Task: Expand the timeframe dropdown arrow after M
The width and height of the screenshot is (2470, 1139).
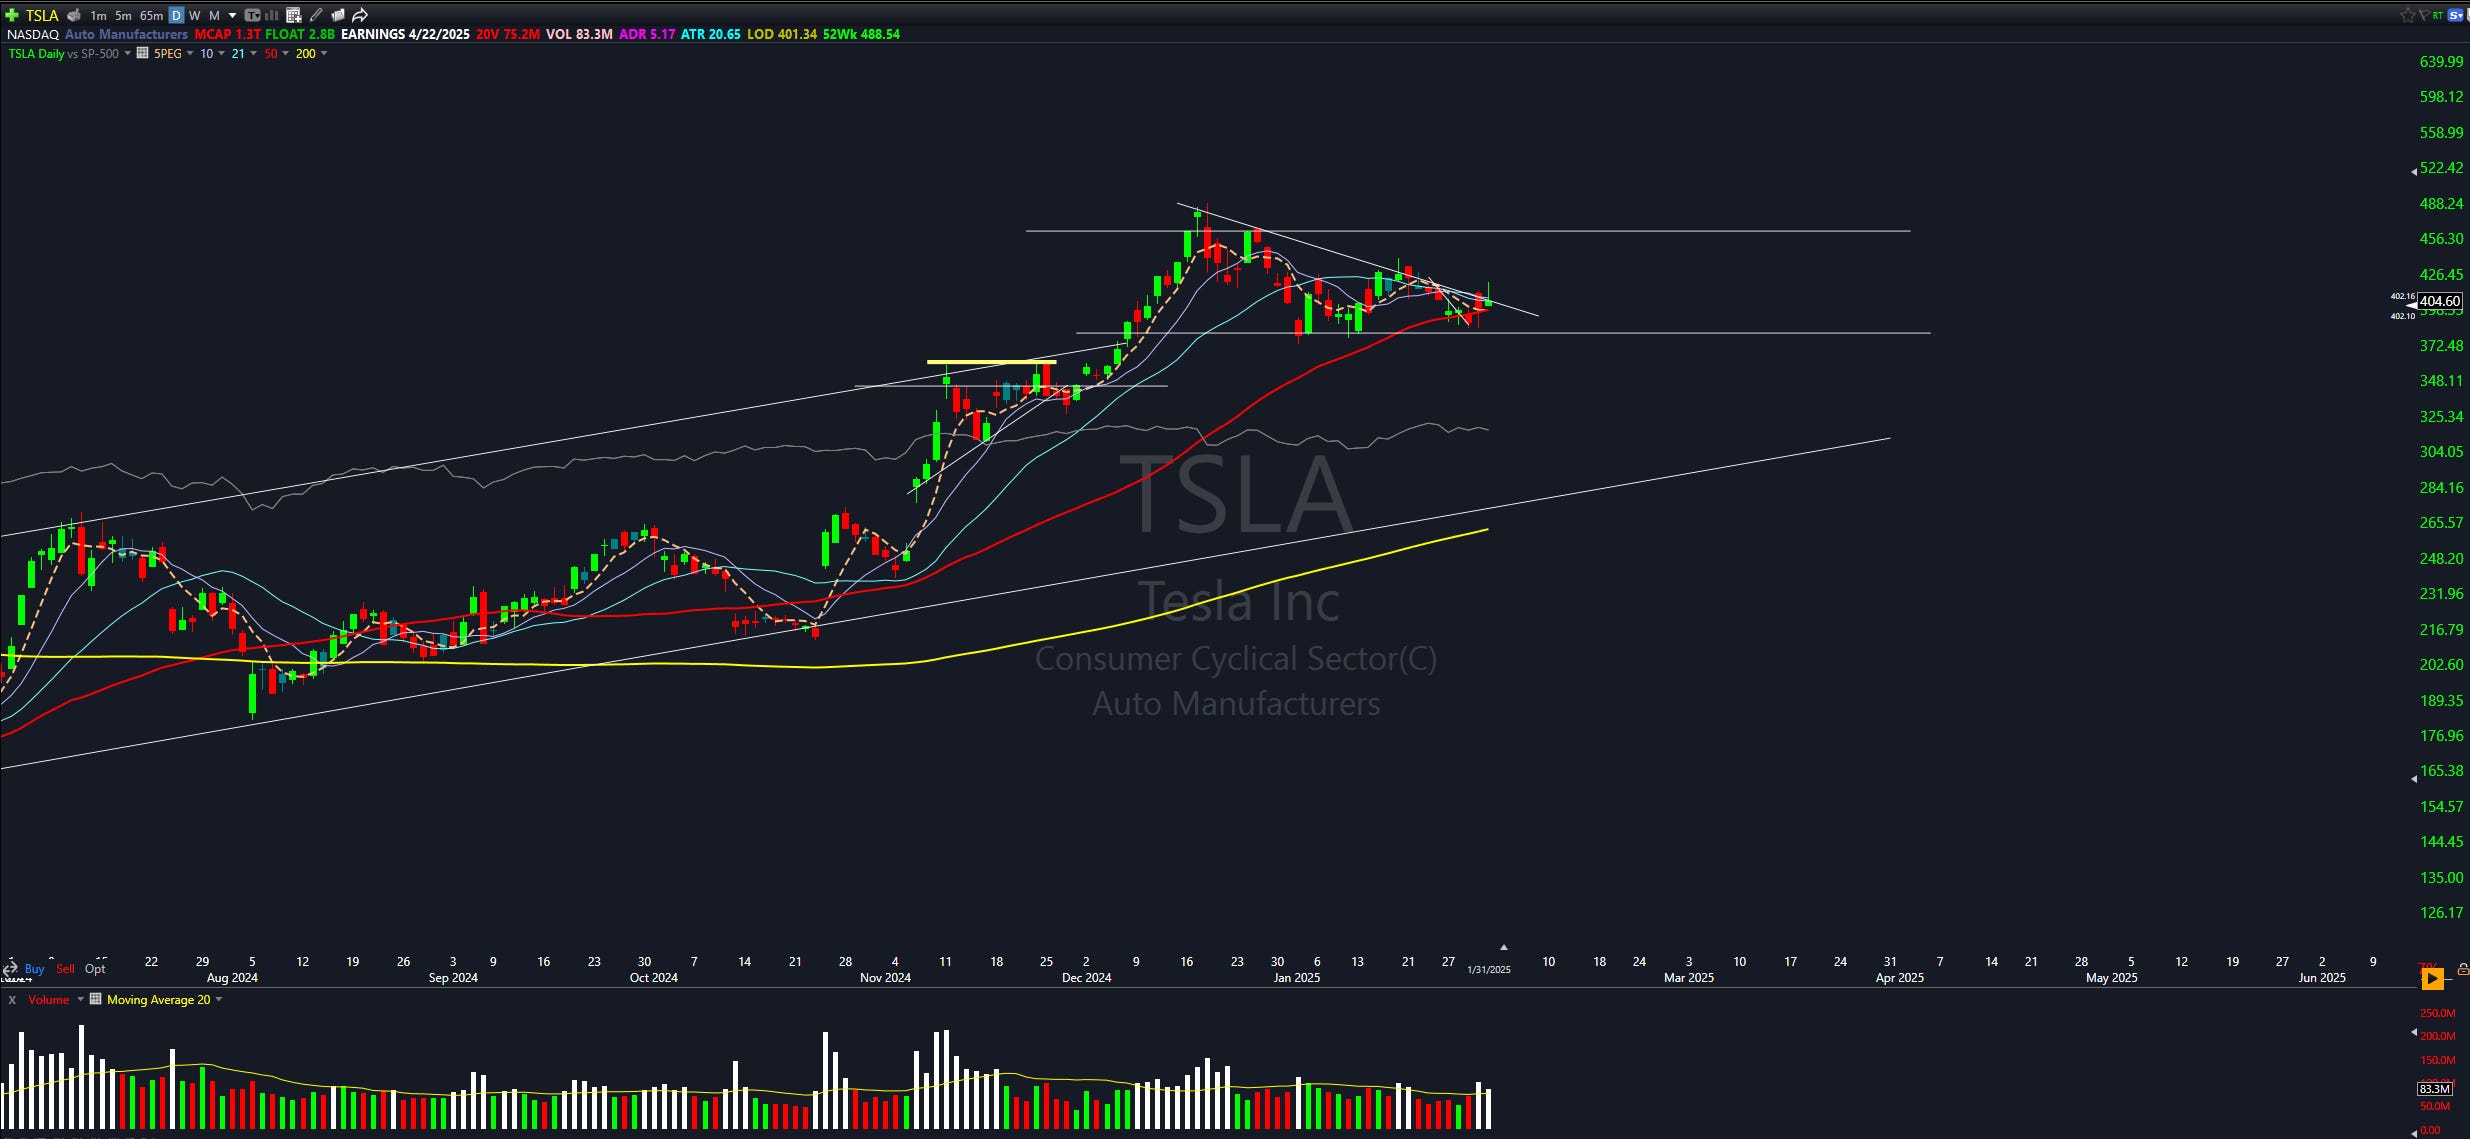Action: [232, 15]
